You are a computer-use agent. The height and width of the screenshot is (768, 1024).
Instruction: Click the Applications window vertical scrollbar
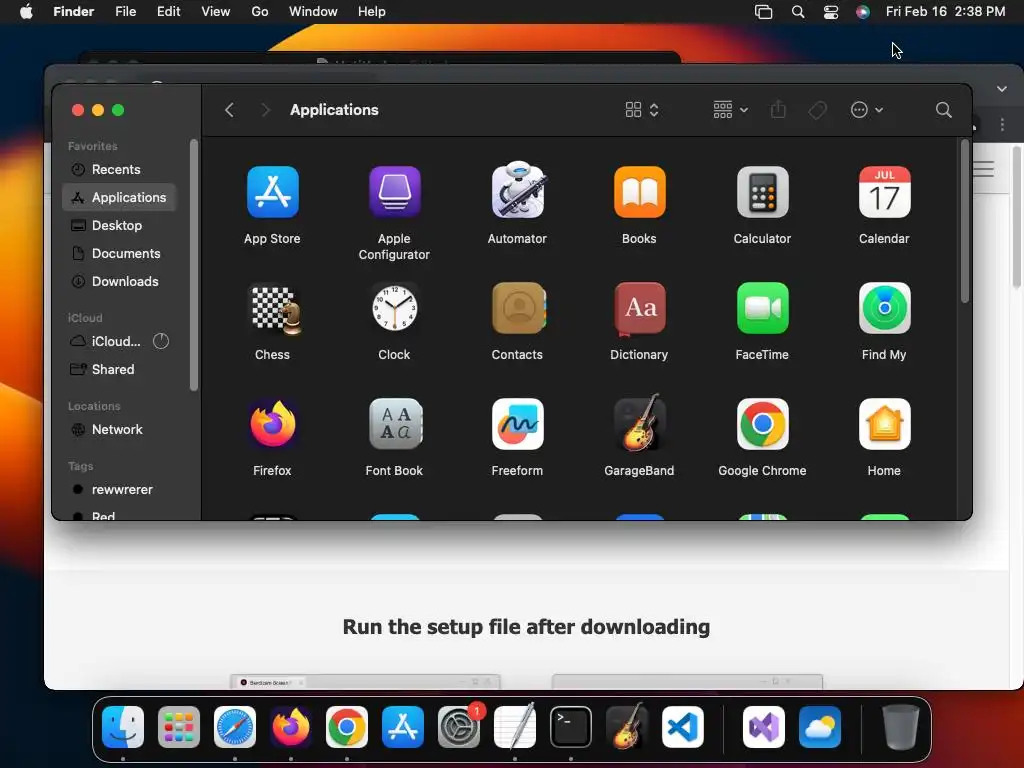pos(965,221)
